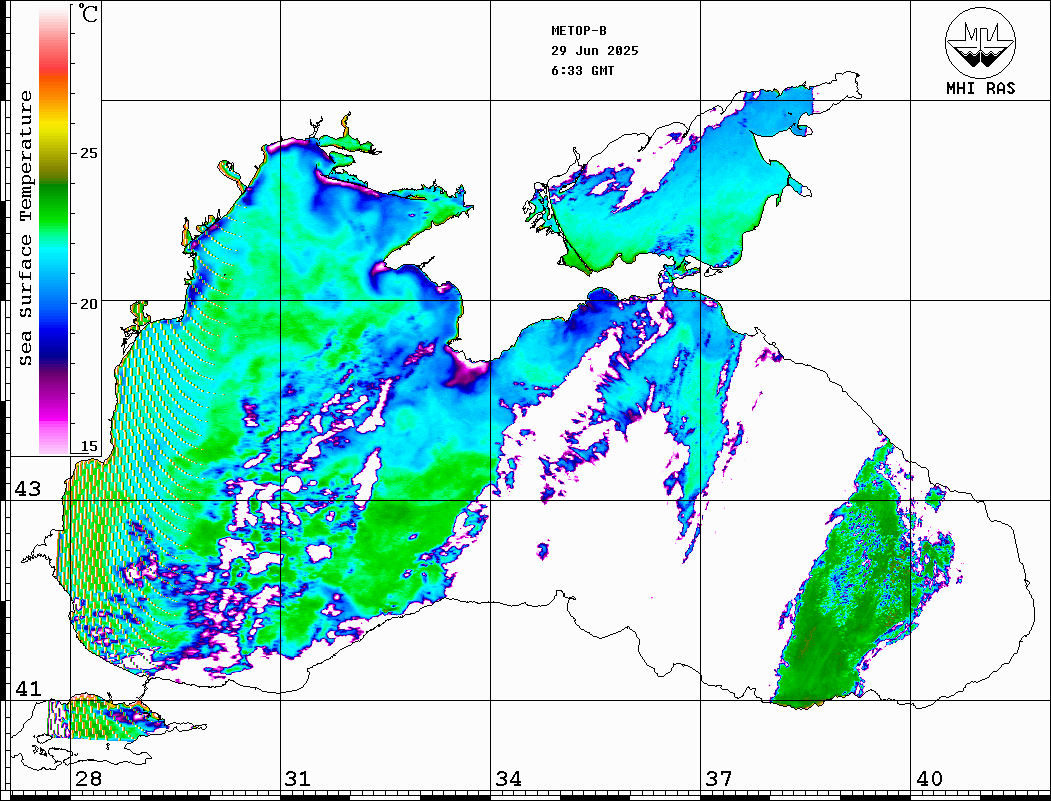Image resolution: width=1051 pixels, height=801 pixels.
Task: Click the latitude label 43
Action: (x=27, y=489)
